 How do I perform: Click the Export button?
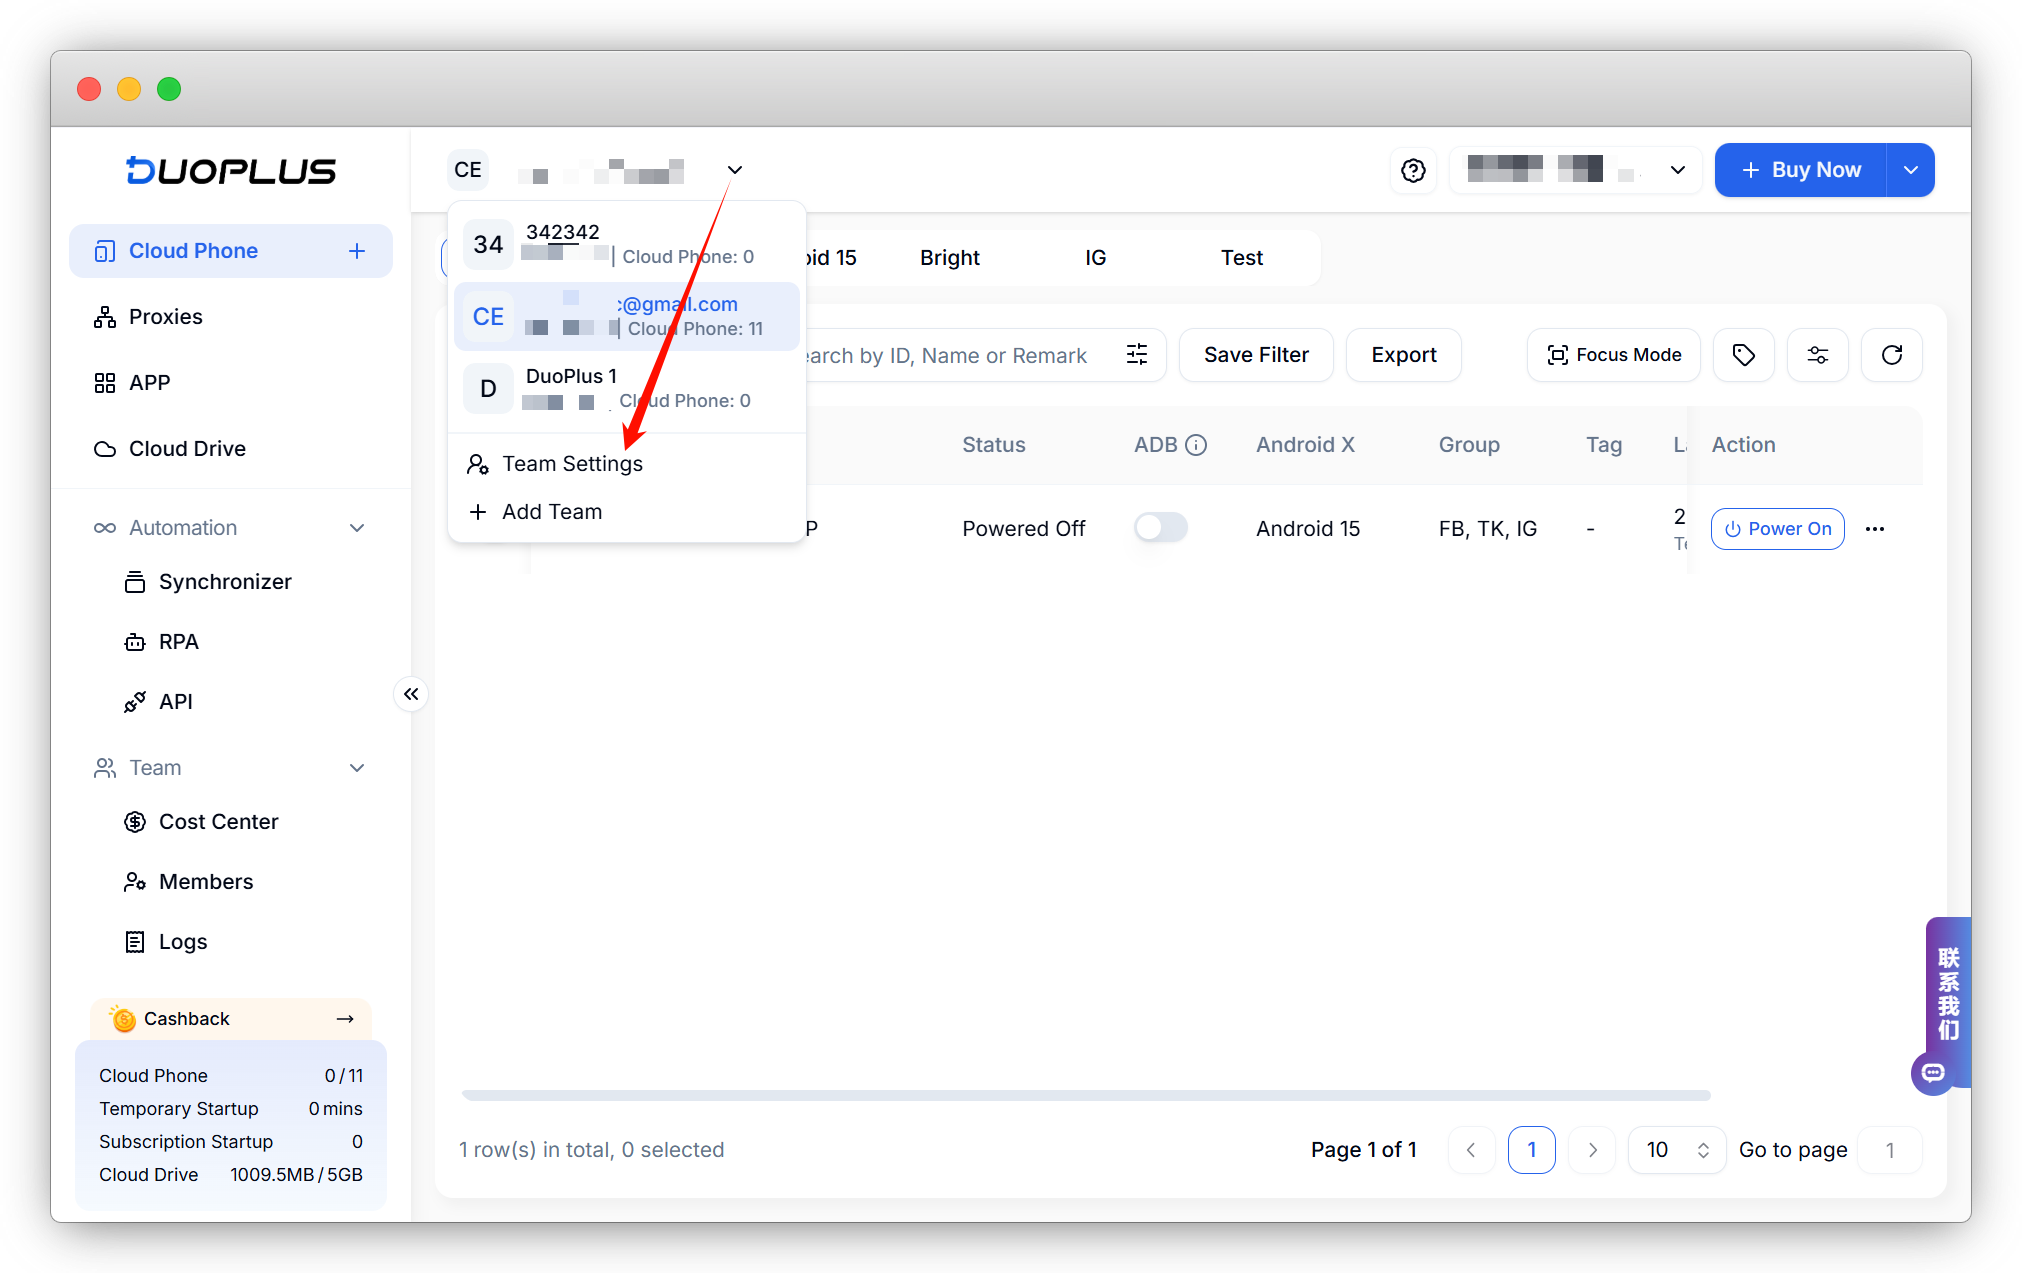1403,355
